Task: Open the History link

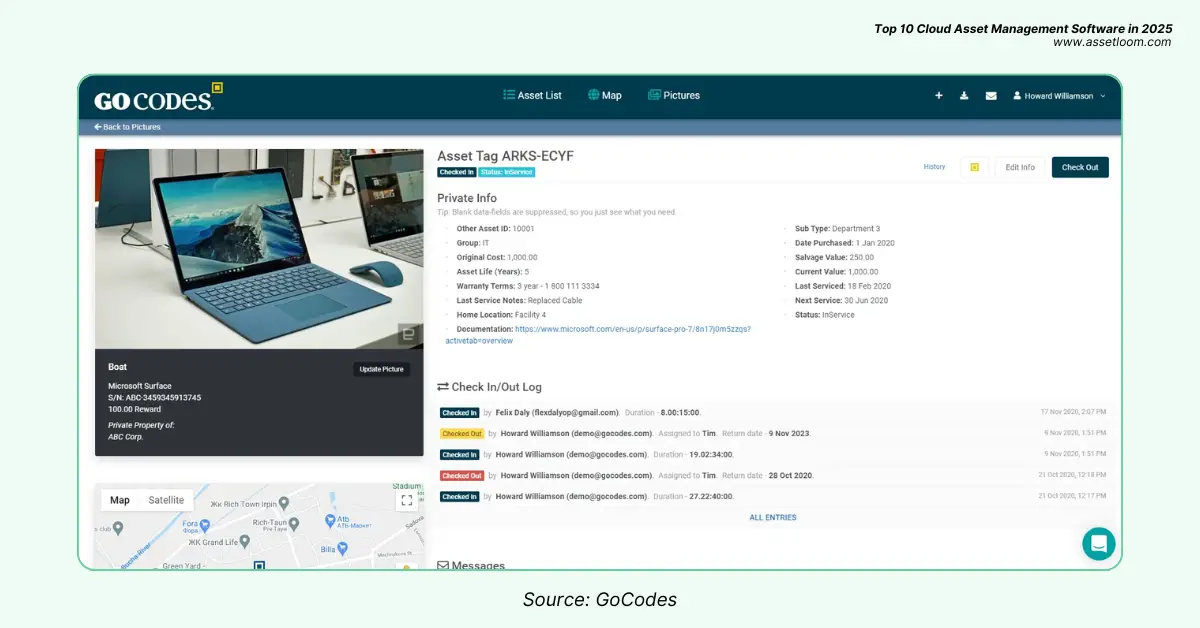Action: (x=934, y=167)
